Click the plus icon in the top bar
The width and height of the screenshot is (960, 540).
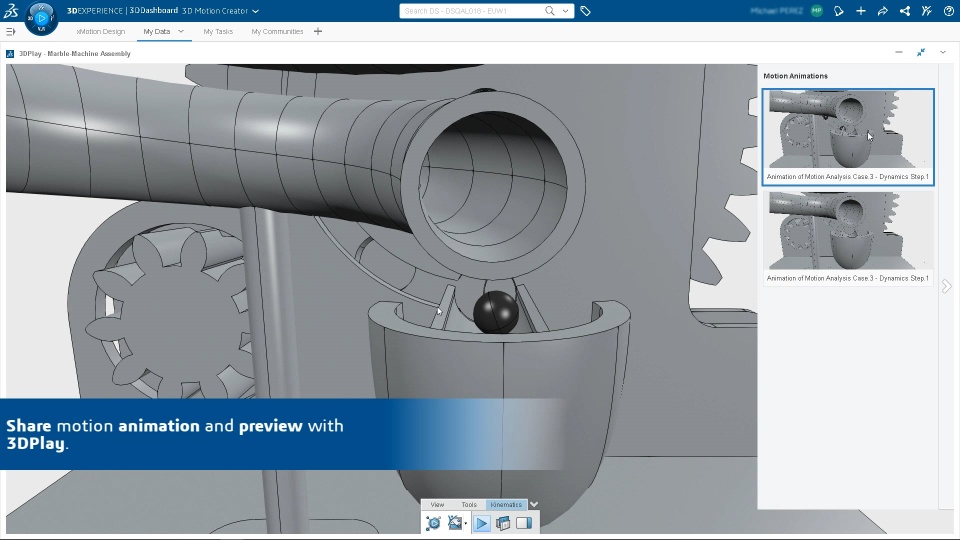point(861,11)
